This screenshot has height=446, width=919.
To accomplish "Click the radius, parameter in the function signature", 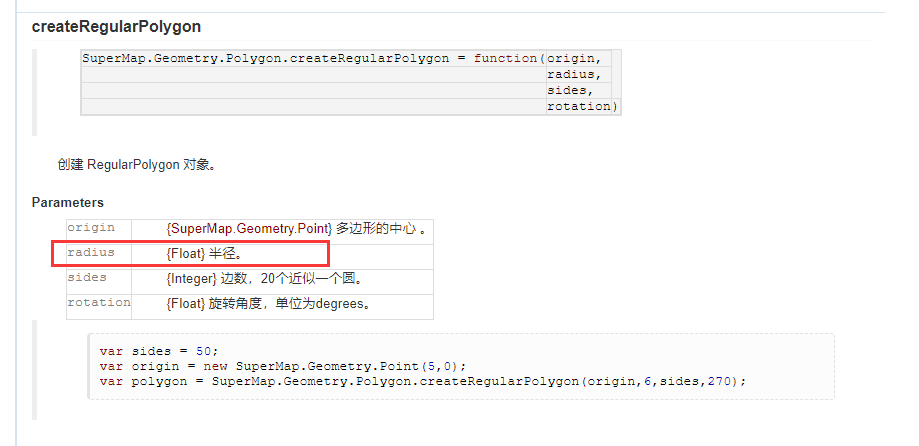I will (x=574, y=74).
